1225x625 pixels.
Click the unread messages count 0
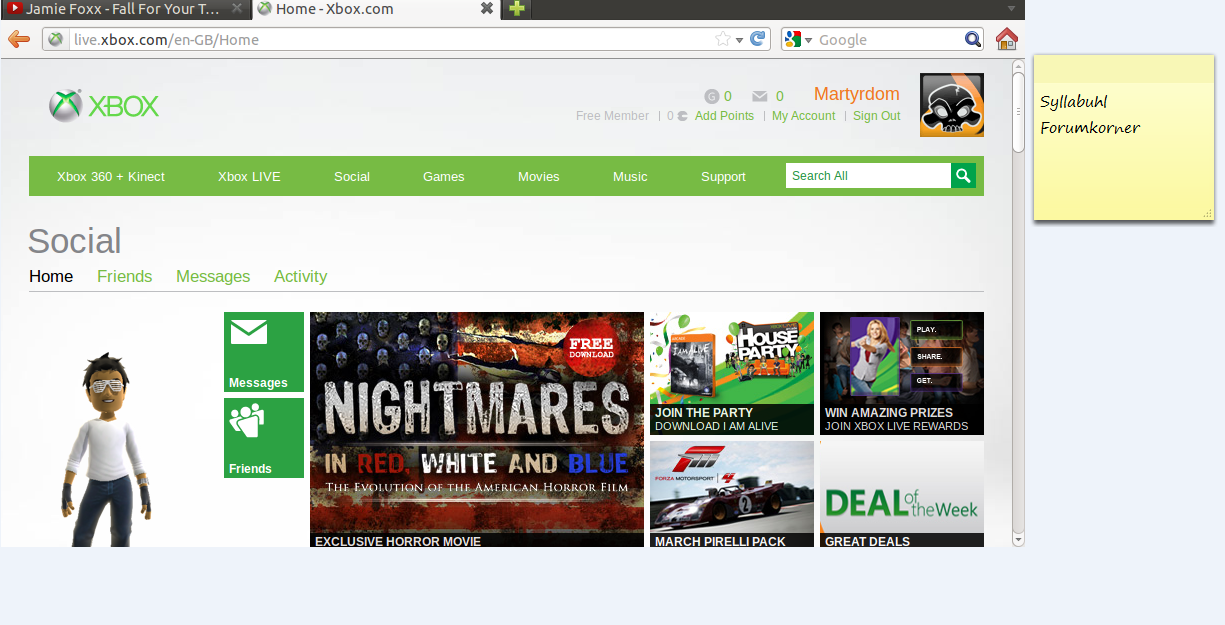click(779, 97)
